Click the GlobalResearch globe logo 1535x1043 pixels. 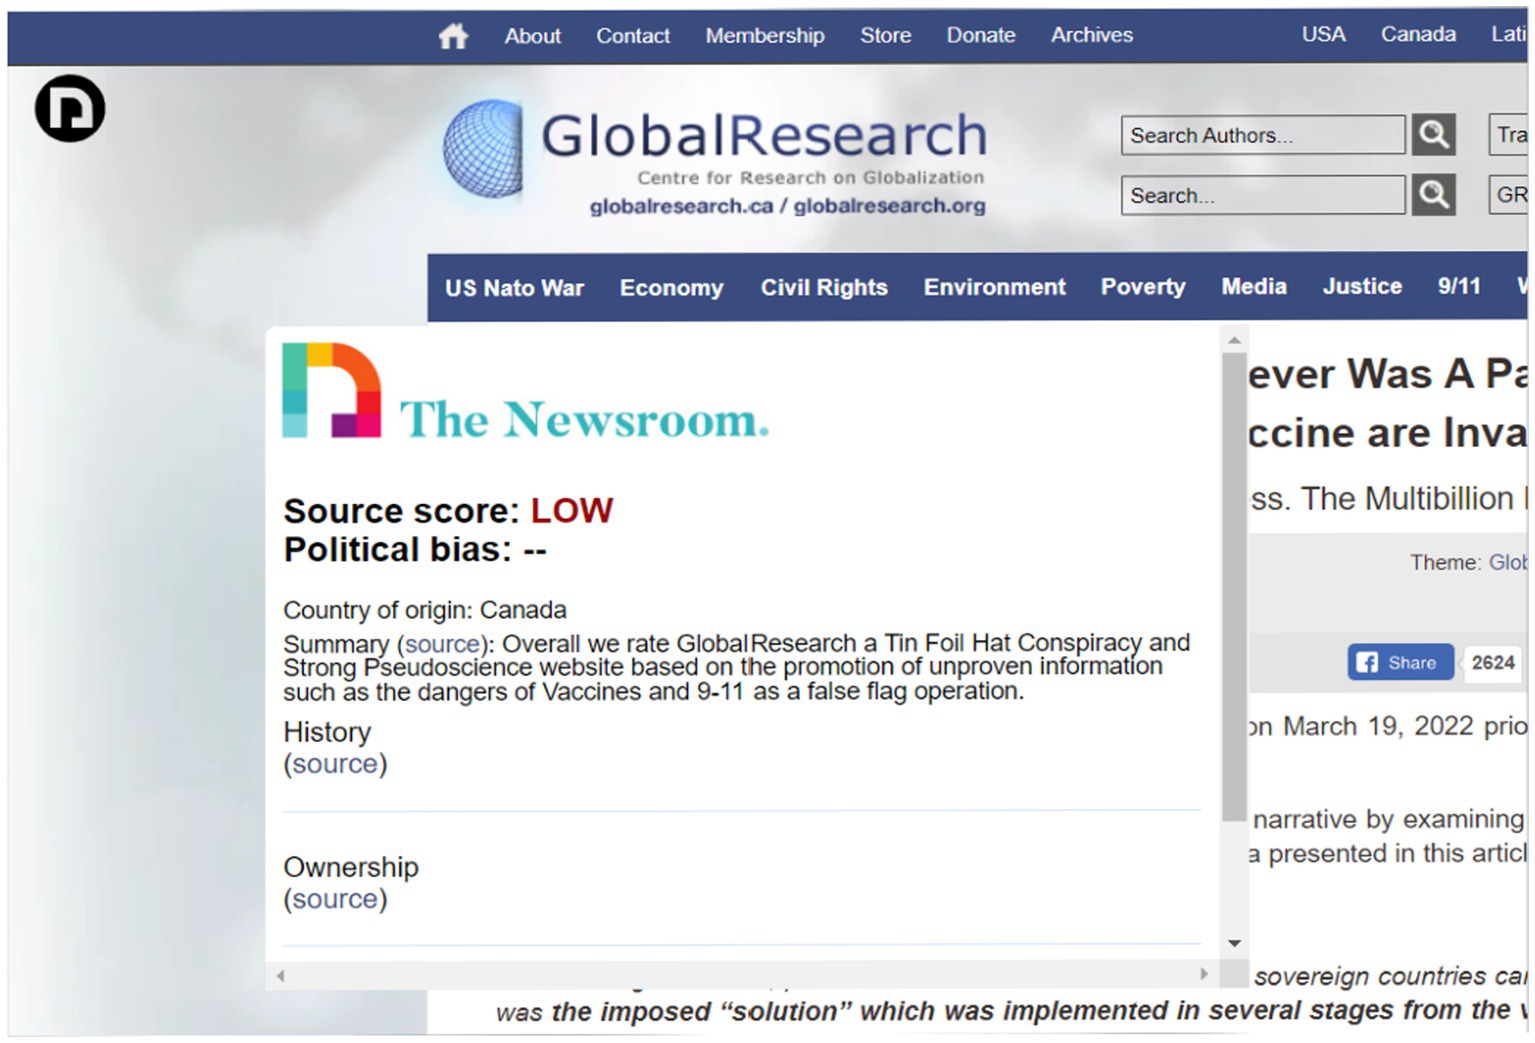pyautogui.click(x=484, y=148)
